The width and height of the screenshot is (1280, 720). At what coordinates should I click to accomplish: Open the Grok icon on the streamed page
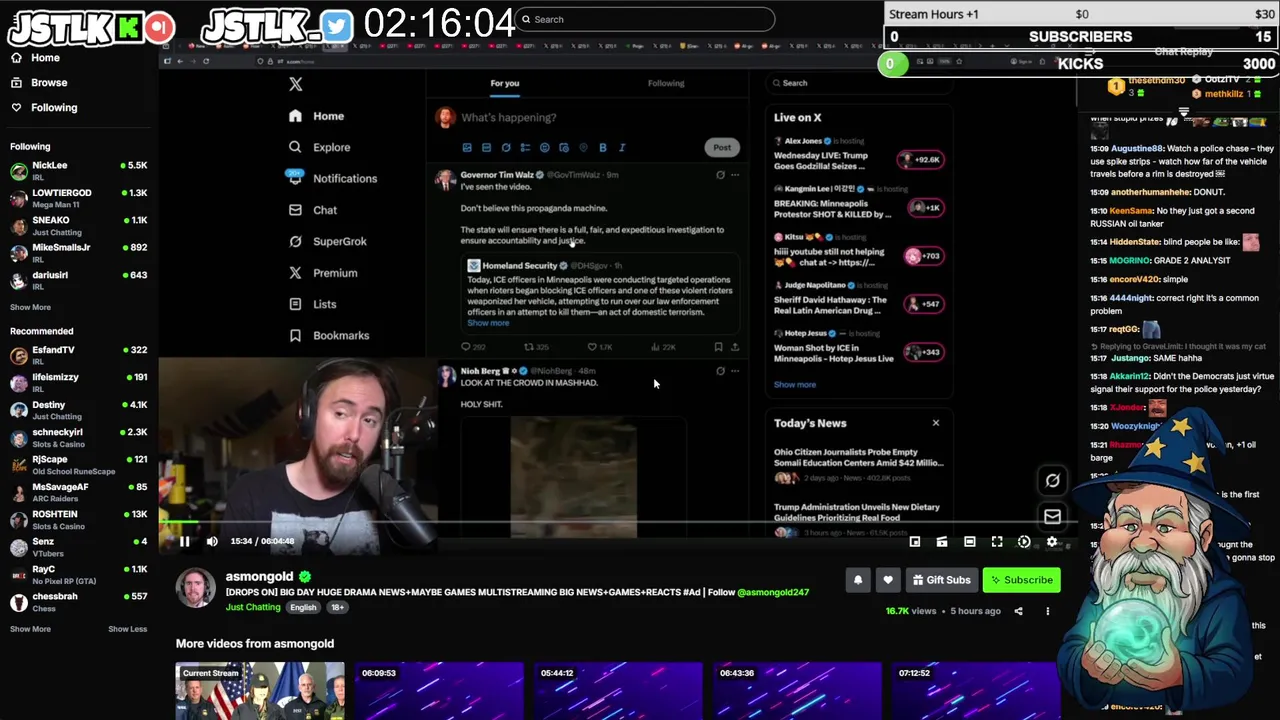(x=1052, y=481)
